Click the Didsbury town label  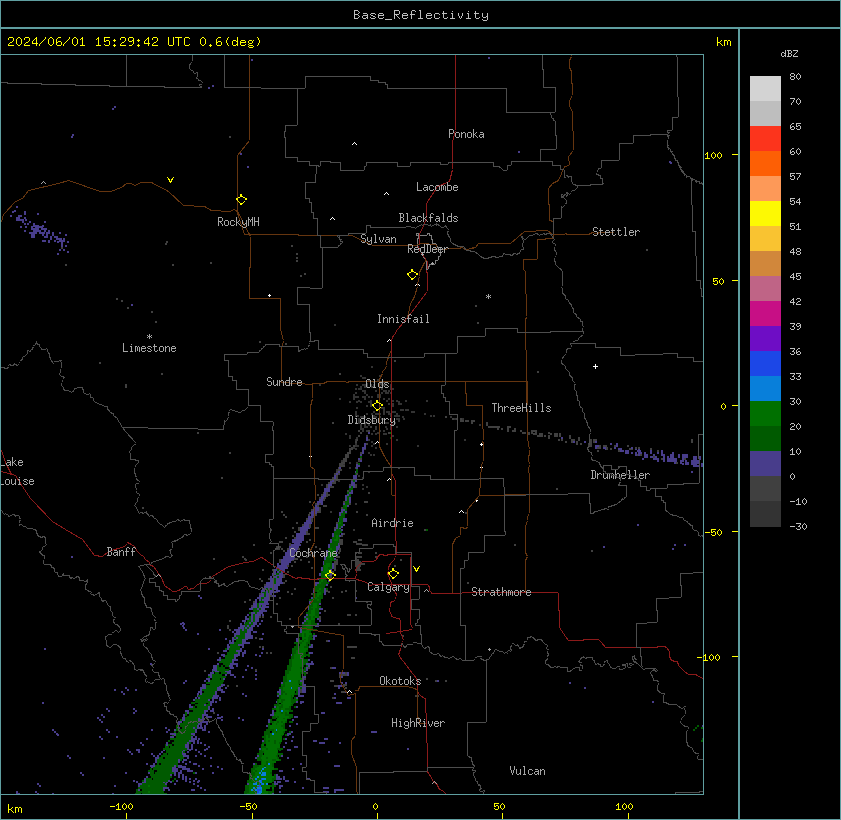(x=371, y=420)
